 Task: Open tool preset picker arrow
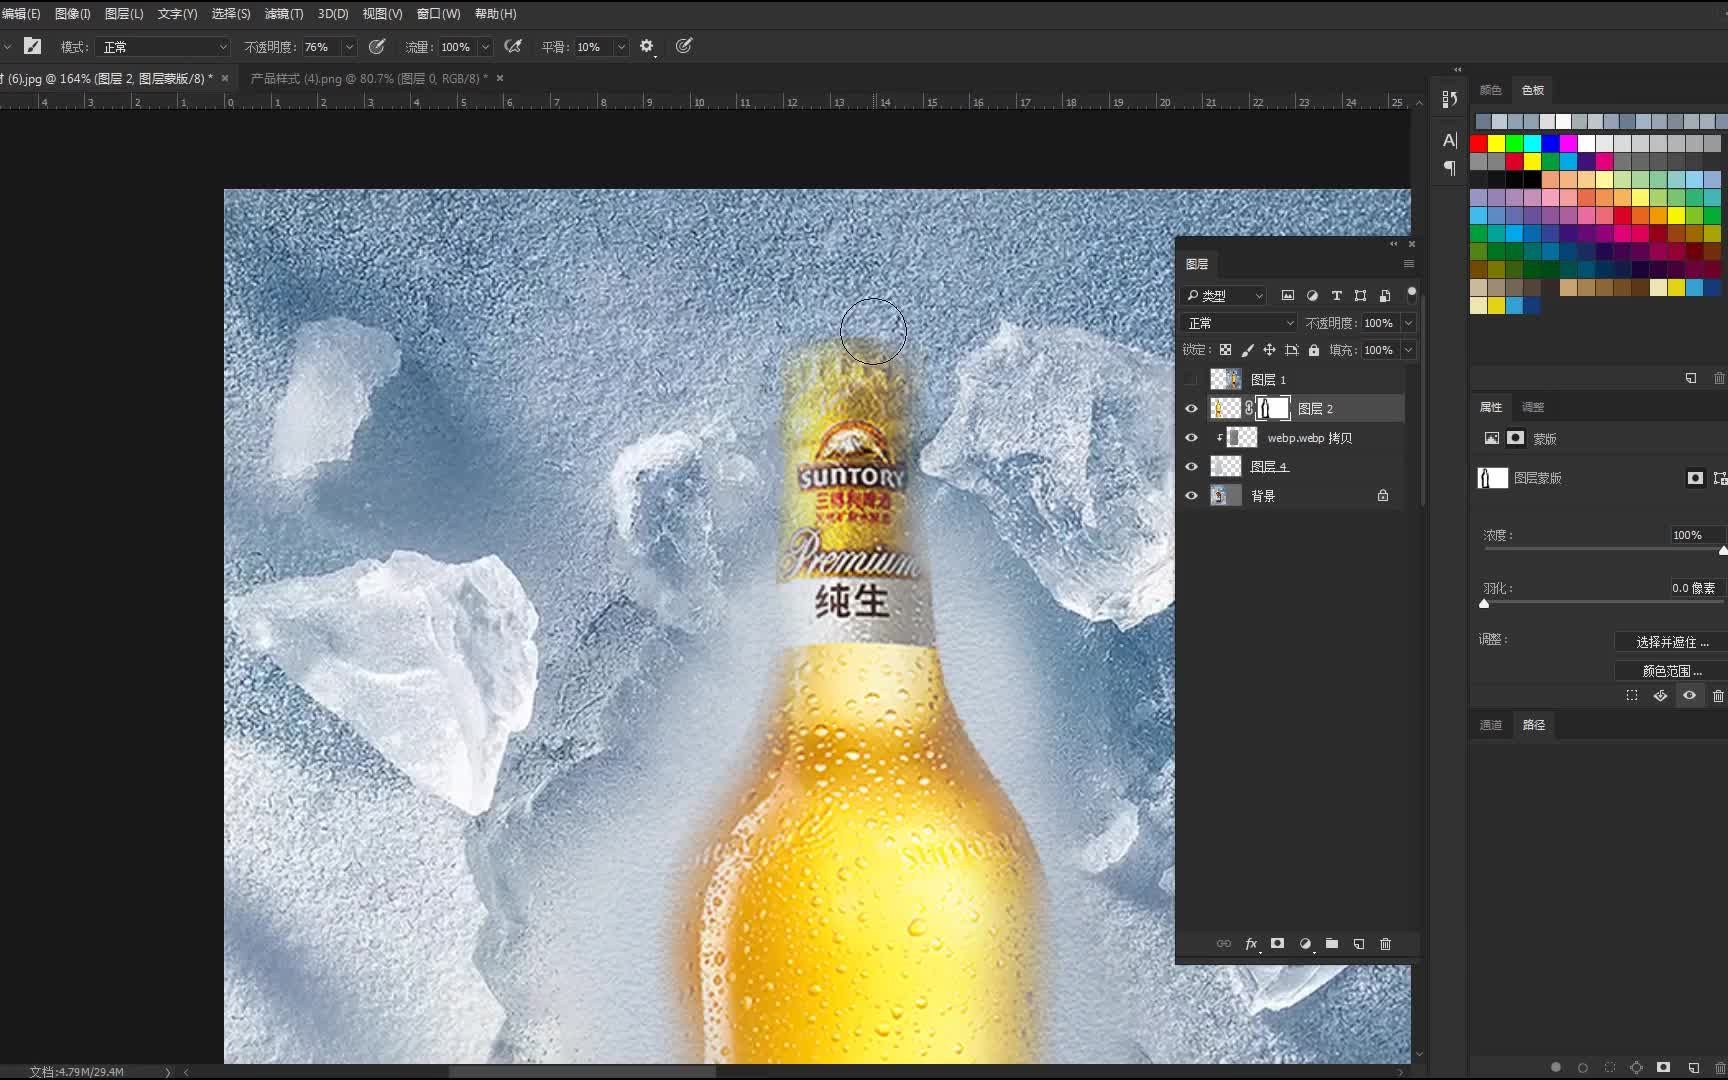click(7, 47)
